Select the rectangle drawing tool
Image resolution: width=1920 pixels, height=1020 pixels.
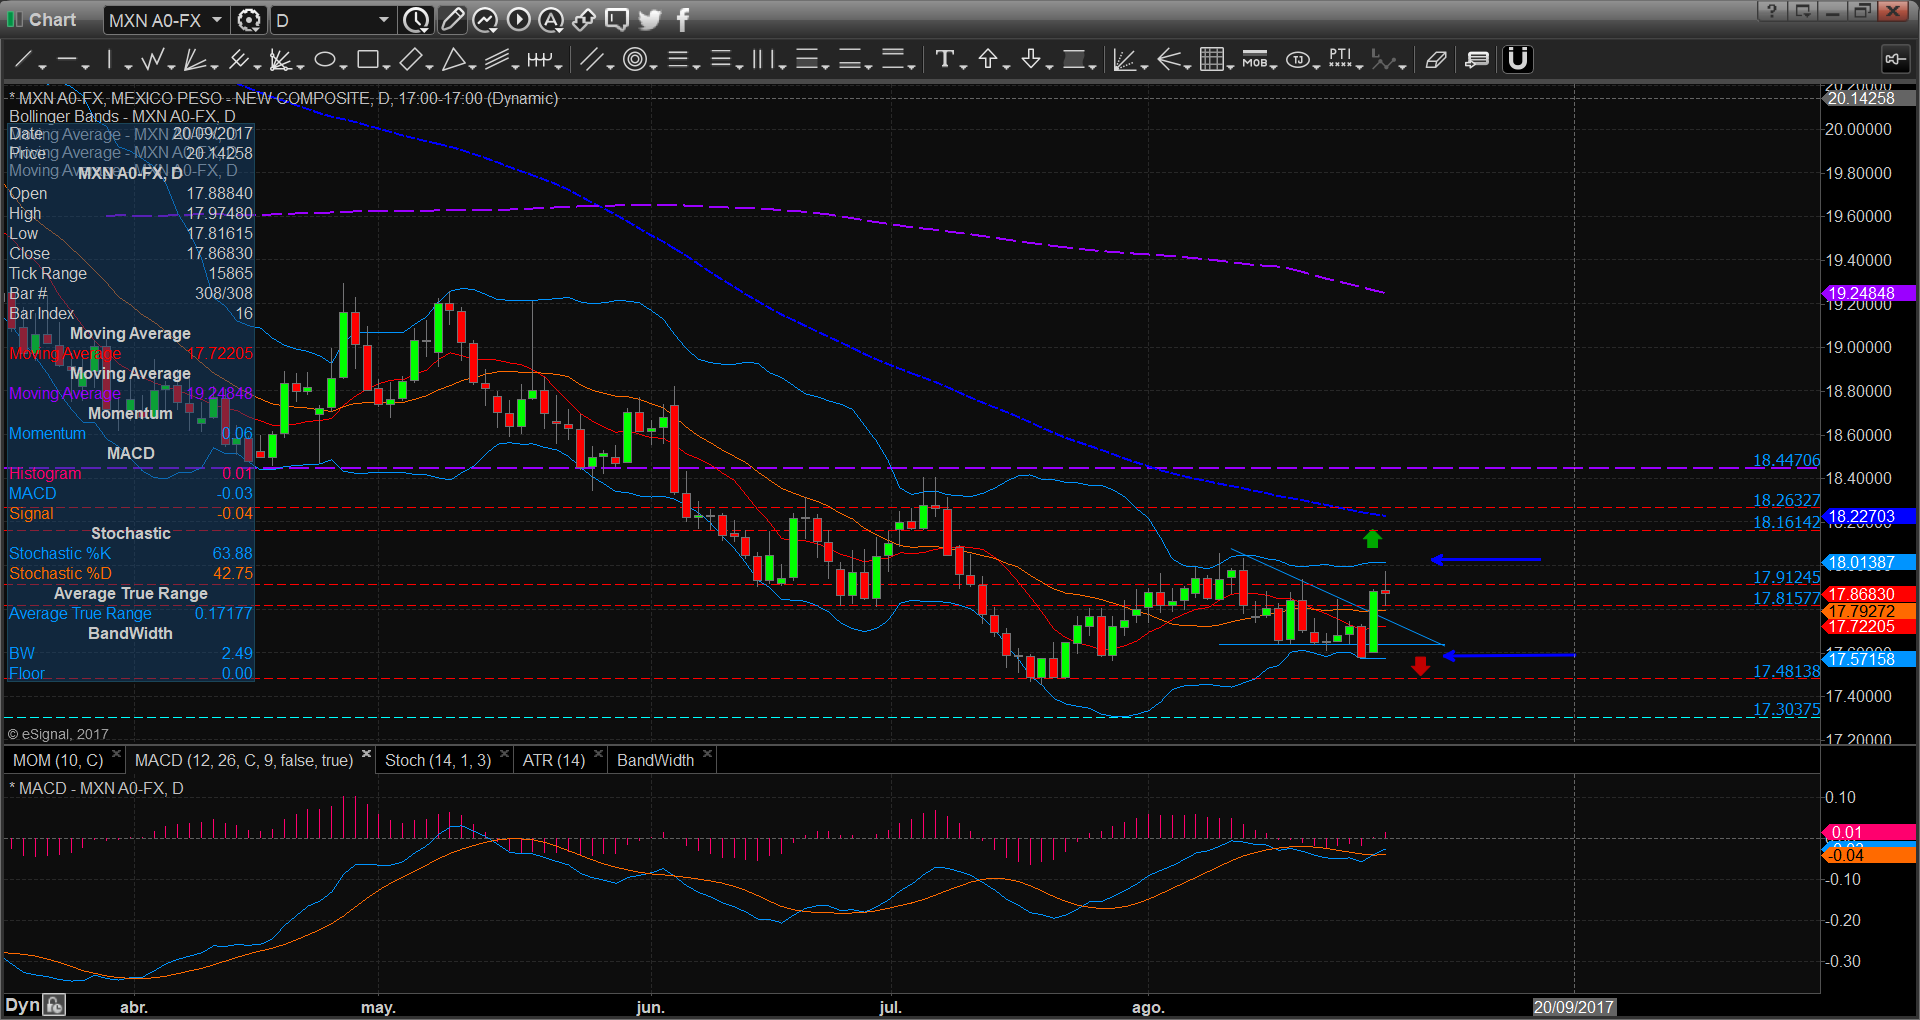367,60
